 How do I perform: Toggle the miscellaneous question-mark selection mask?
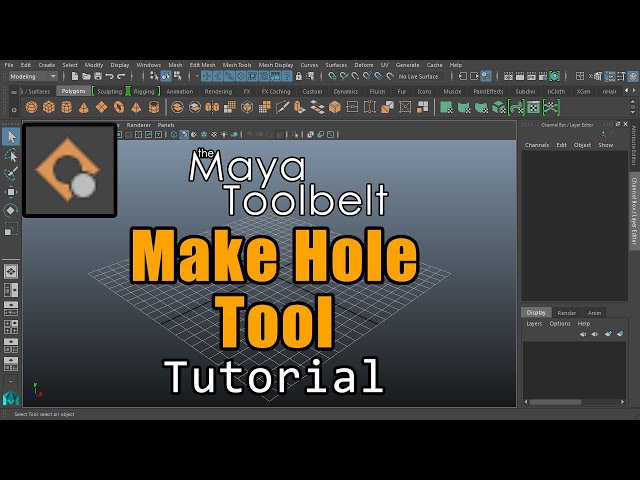[287, 76]
